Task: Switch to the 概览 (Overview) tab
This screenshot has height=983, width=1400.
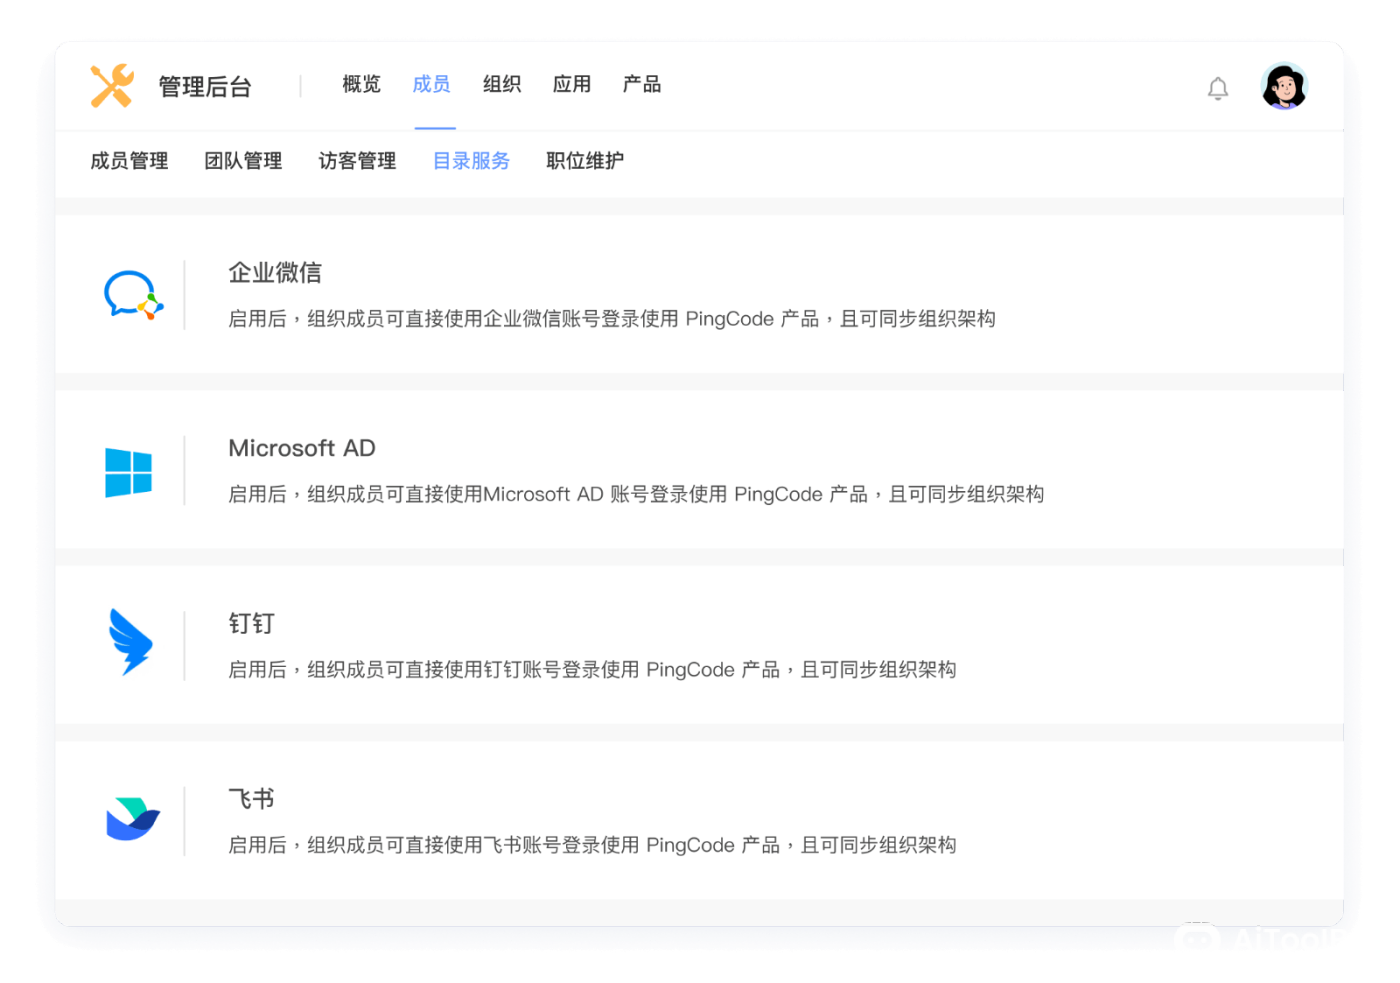Action: [360, 85]
